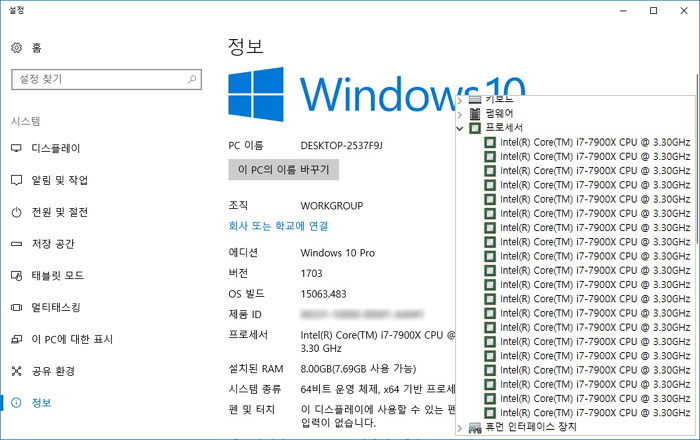Click PC name DESKTOP-2537F9J text
The image size is (700, 440).
click(x=342, y=145)
